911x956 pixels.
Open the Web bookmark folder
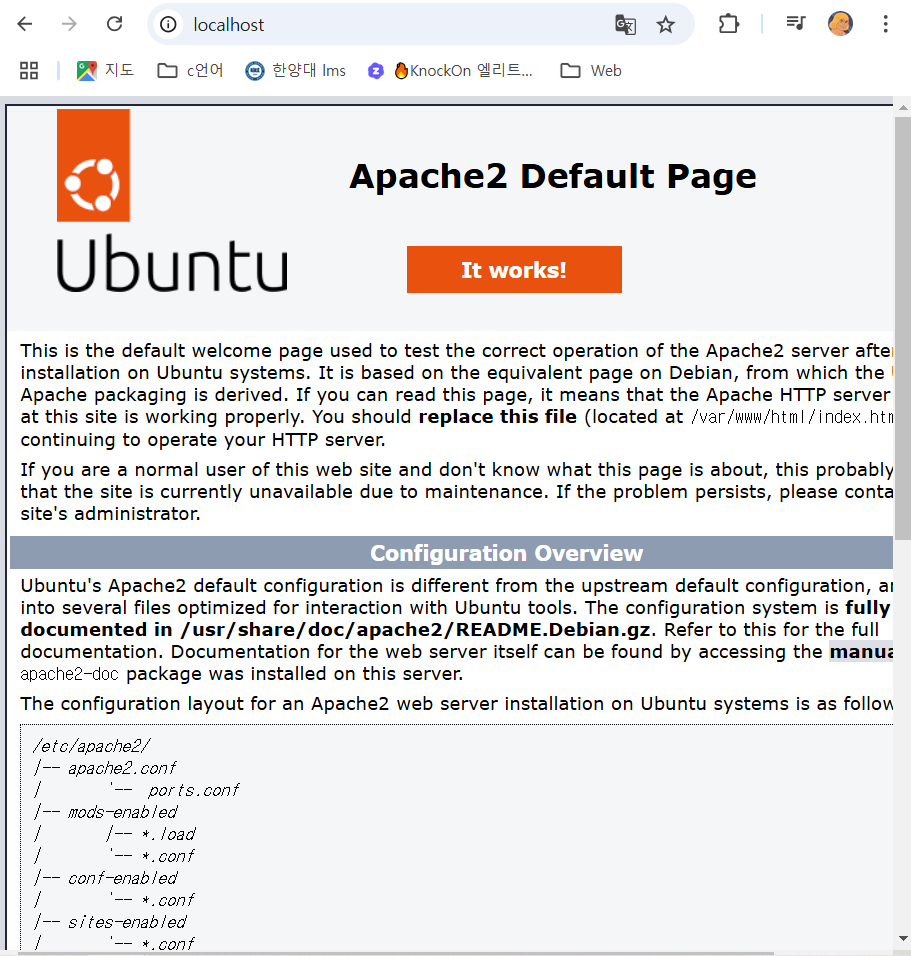591,71
